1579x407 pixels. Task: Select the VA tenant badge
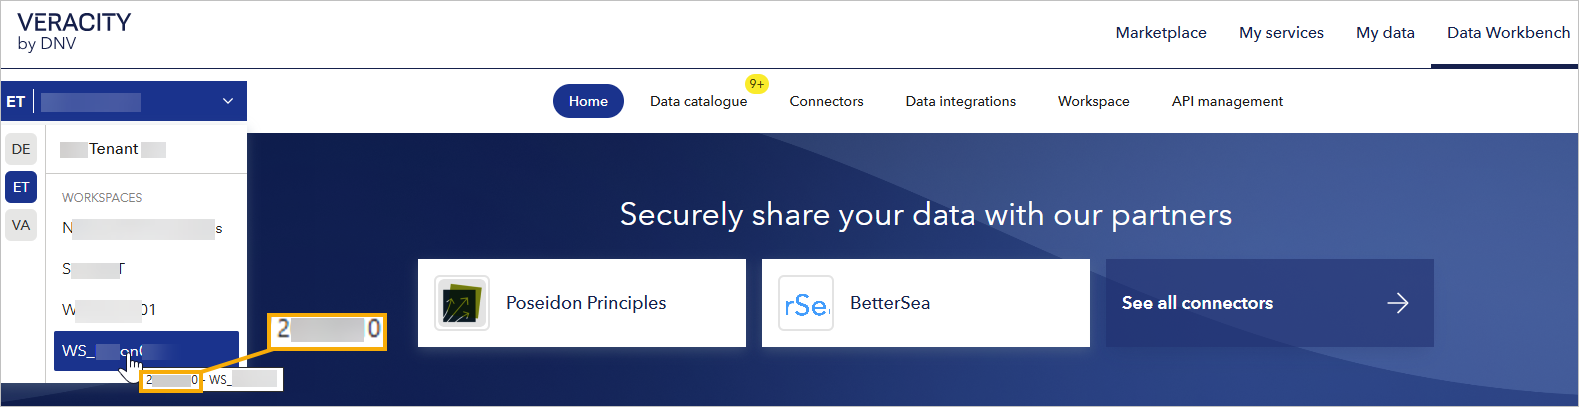pyautogui.click(x=21, y=225)
